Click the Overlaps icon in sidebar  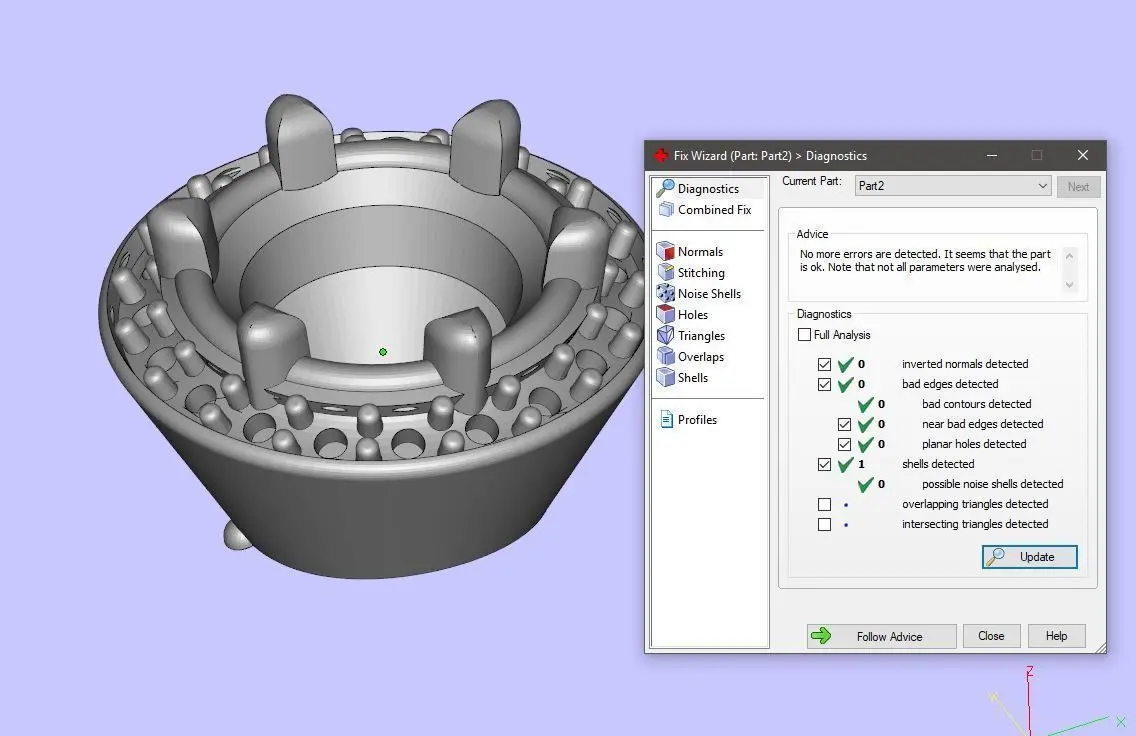(x=665, y=356)
